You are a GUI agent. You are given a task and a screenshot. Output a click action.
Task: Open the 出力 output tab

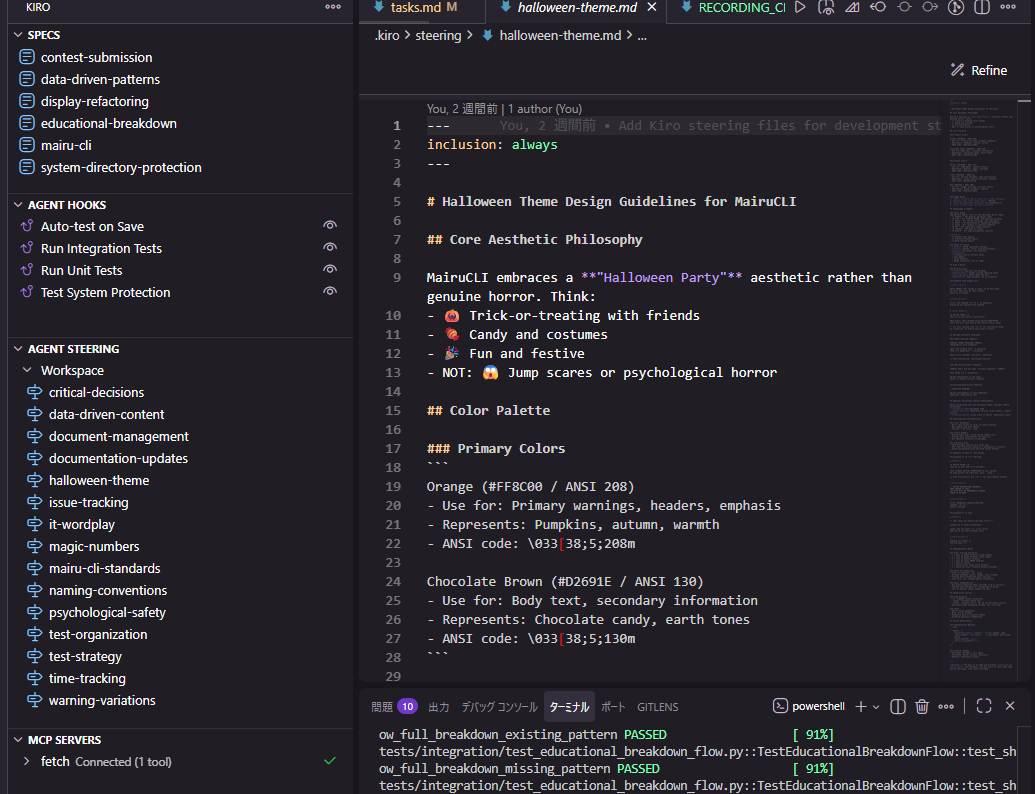[439, 707]
